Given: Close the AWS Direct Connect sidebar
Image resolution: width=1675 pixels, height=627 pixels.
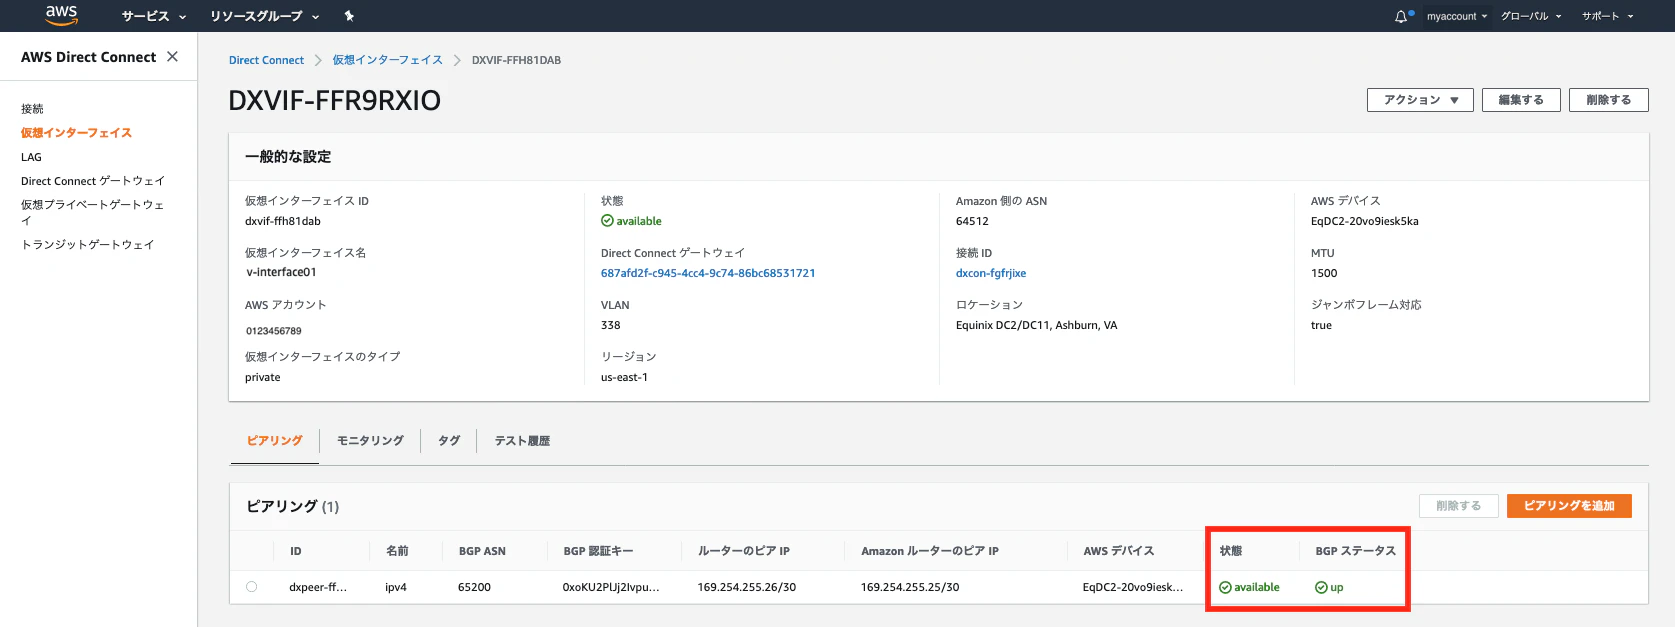Looking at the screenshot, I should [173, 57].
